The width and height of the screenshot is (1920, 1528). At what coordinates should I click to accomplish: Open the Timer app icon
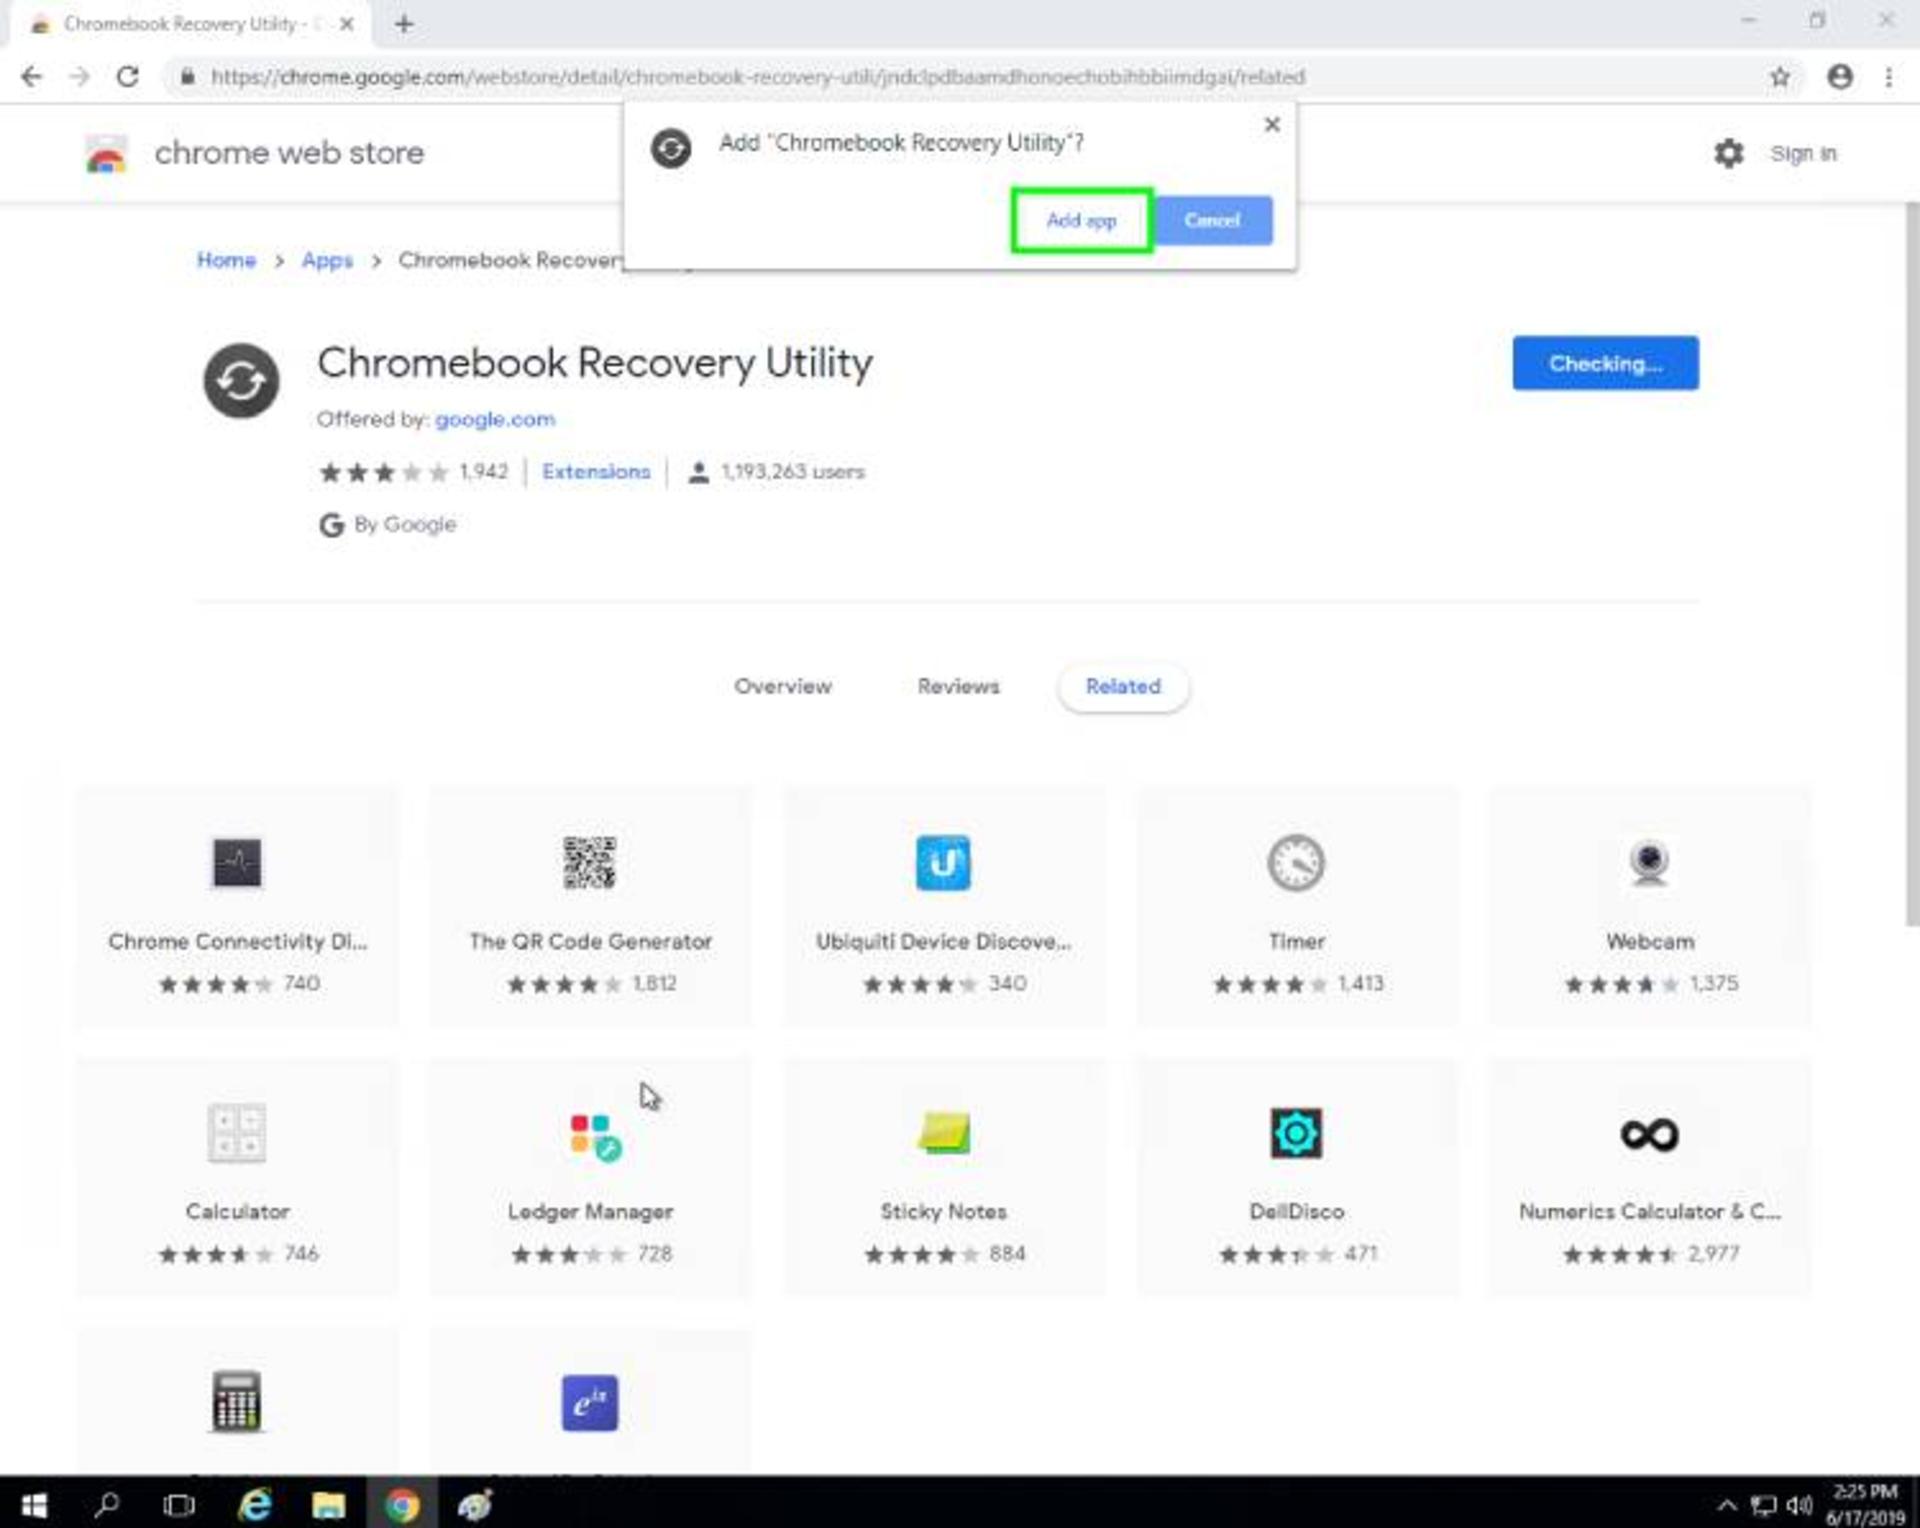[1296, 862]
